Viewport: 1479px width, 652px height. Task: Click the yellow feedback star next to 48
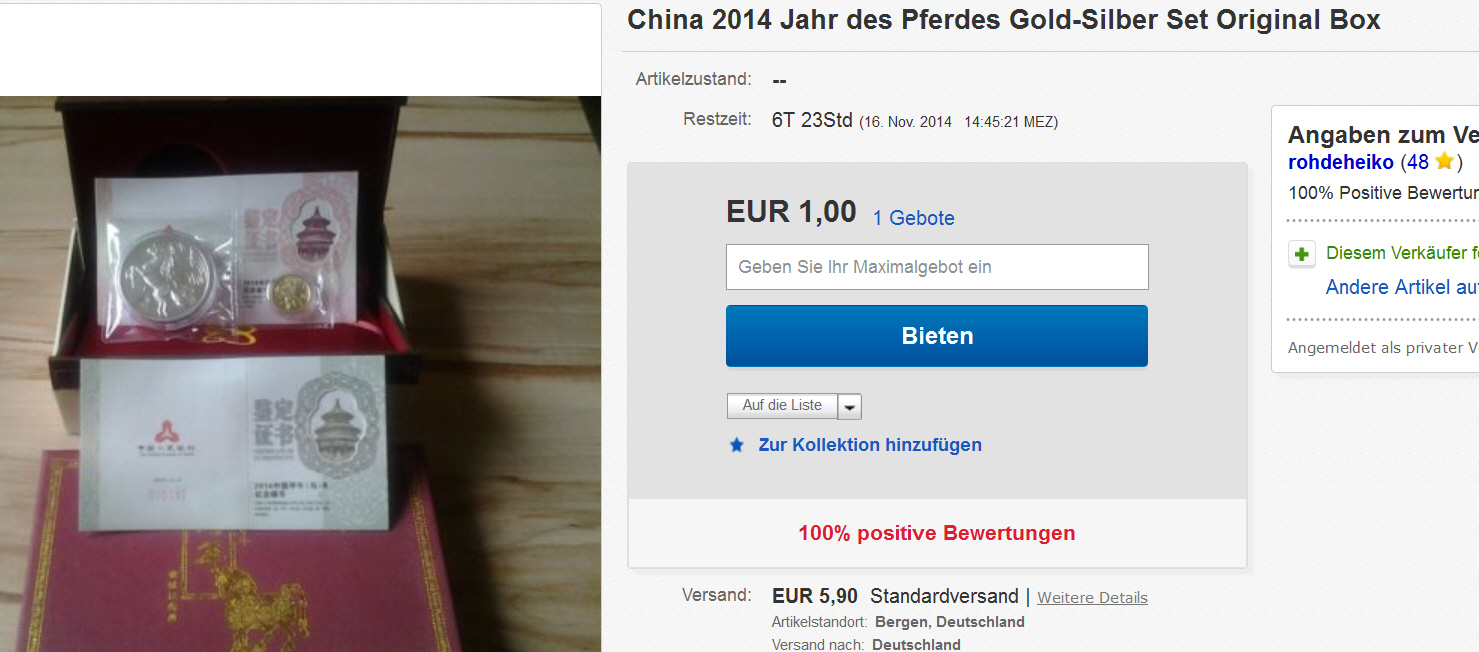pos(1443,162)
